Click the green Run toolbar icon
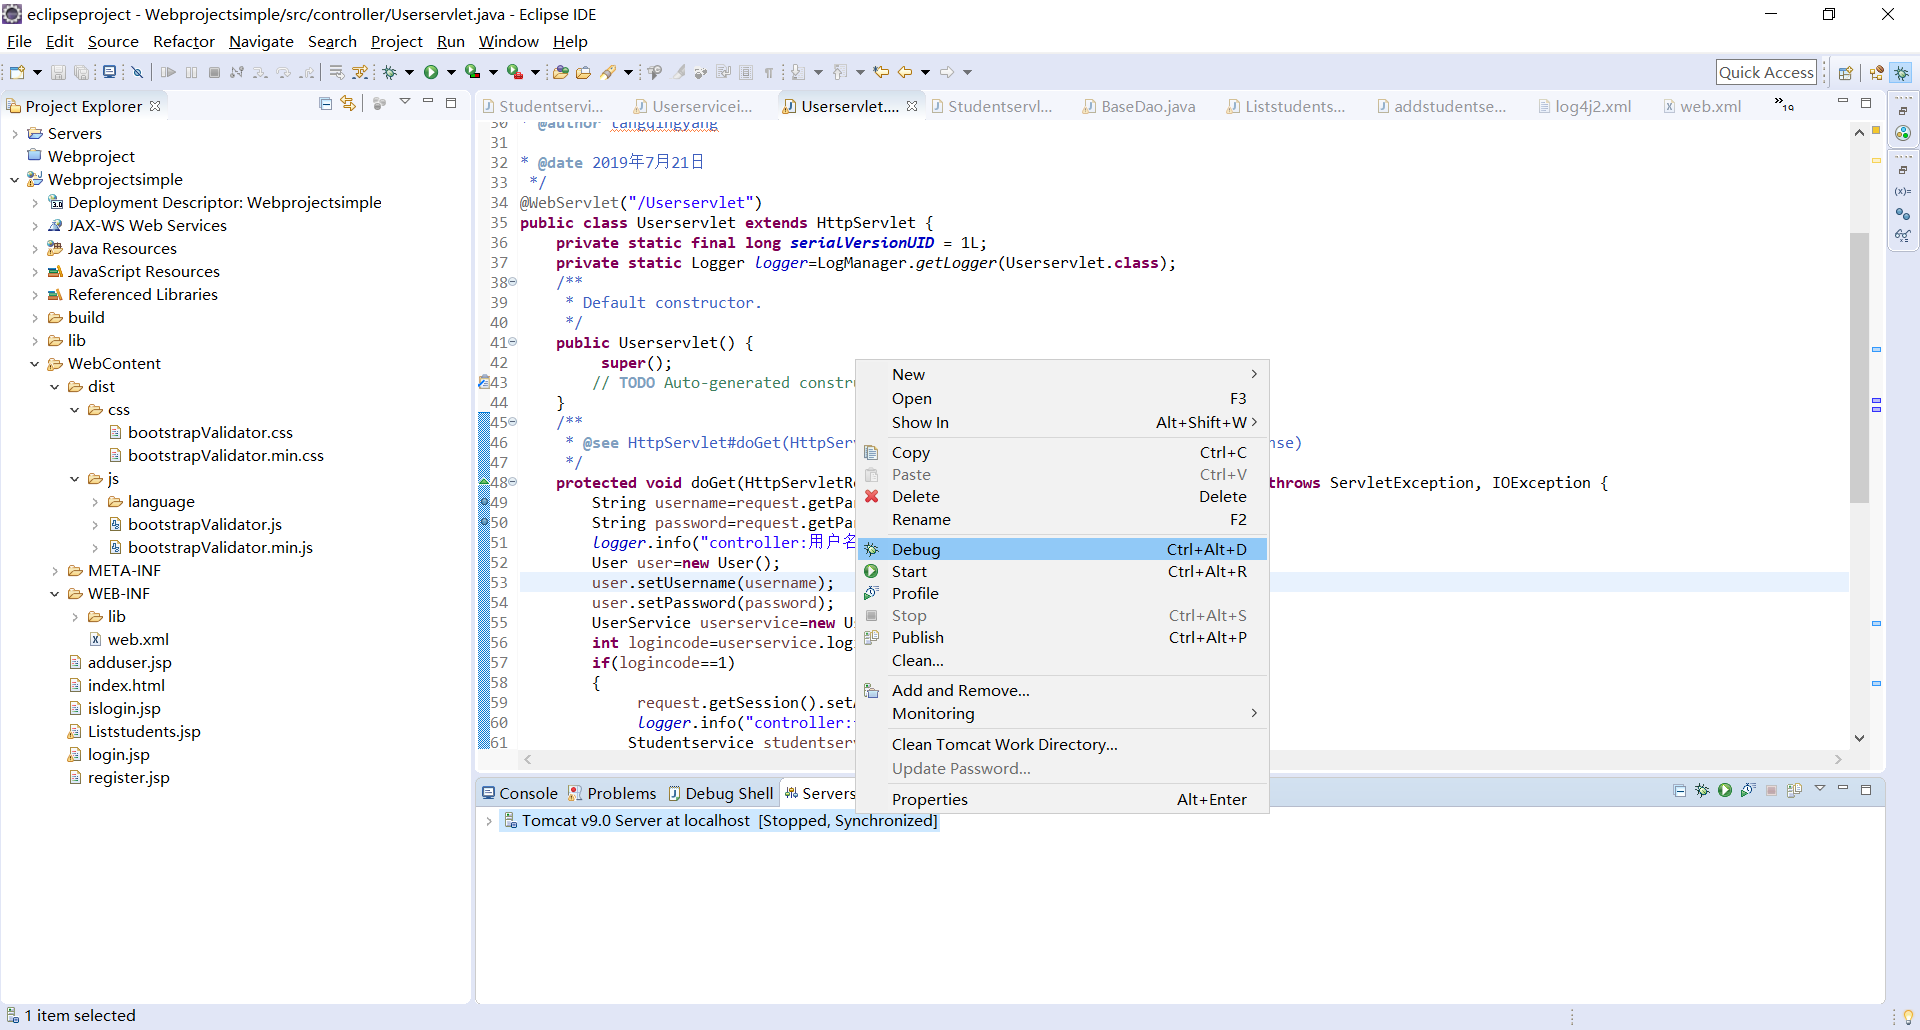Screen dimensions: 1920x1030 pyautogui.click(x=431, y=72)
